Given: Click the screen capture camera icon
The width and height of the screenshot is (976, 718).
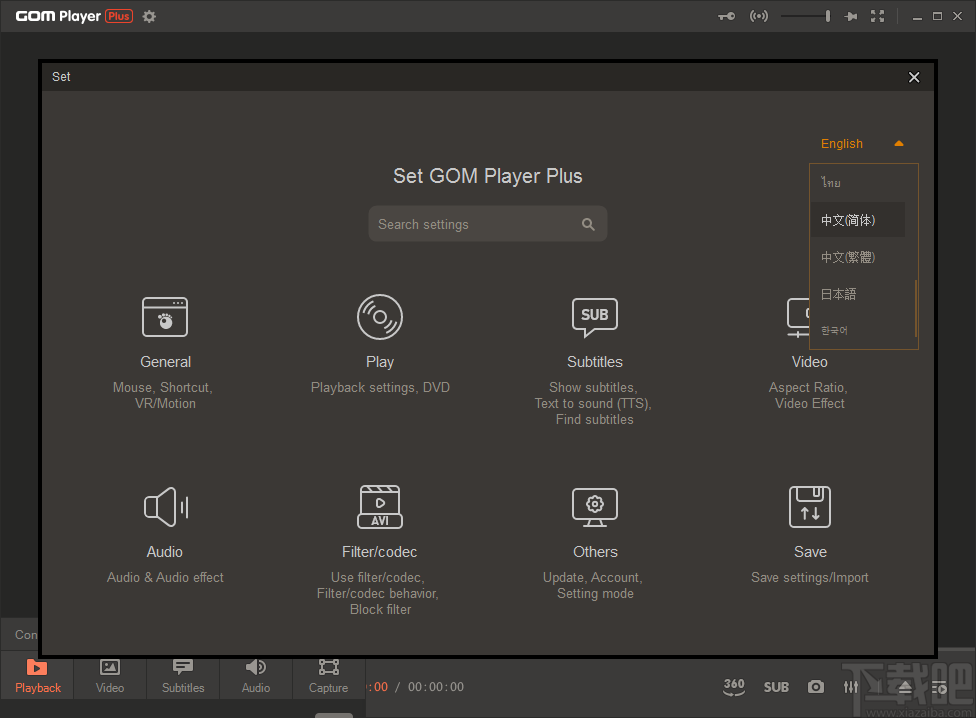Looking at the screenshot, I should pyautogui.click(x=815, y=687).
